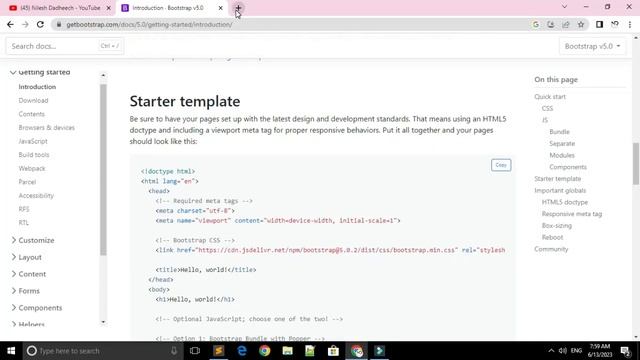640x360 pixels.
Task: Focus the Search docs field
Action: [x=64, y=46]
